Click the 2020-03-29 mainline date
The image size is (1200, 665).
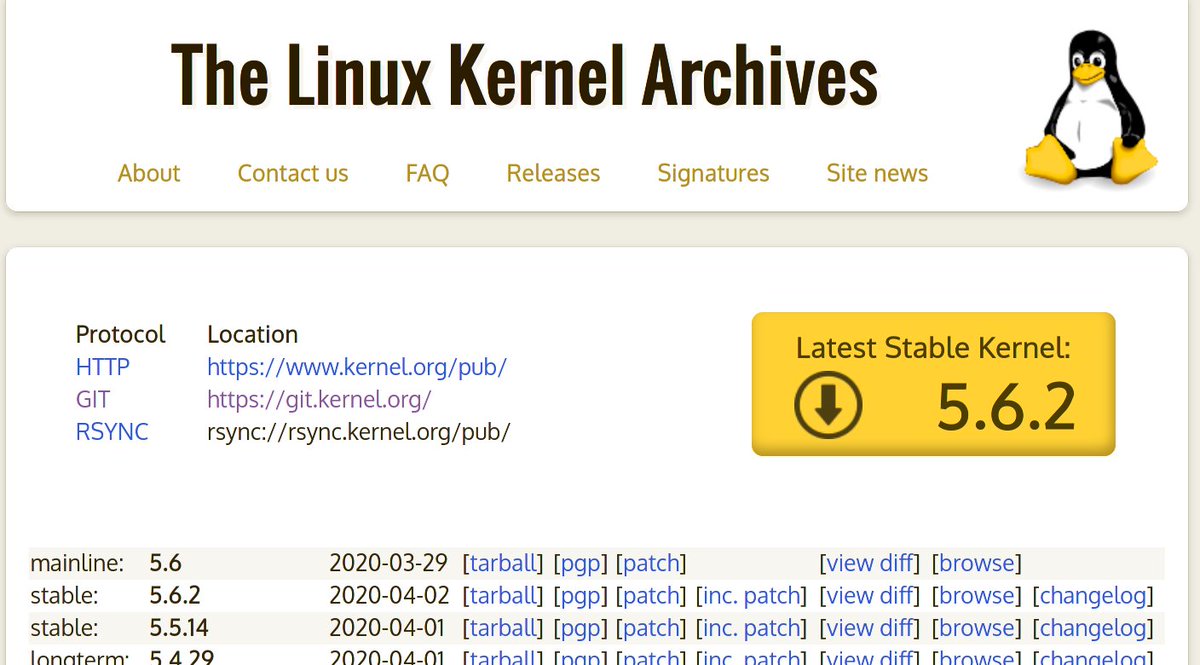(389, 563)
